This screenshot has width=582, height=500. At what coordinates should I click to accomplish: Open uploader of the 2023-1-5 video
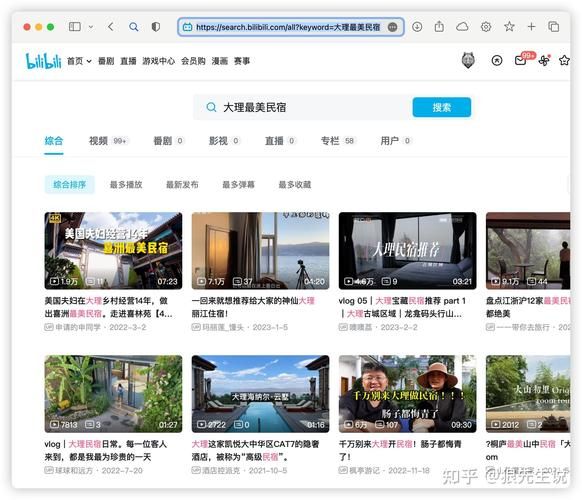click(223, 327)
